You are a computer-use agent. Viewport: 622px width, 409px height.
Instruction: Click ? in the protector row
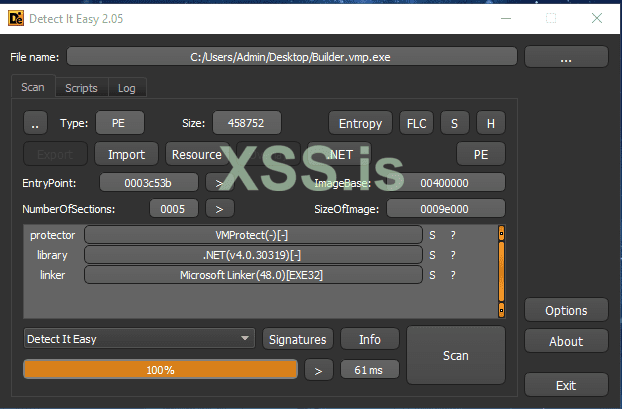pyautogui.click(x=453, y=235)
